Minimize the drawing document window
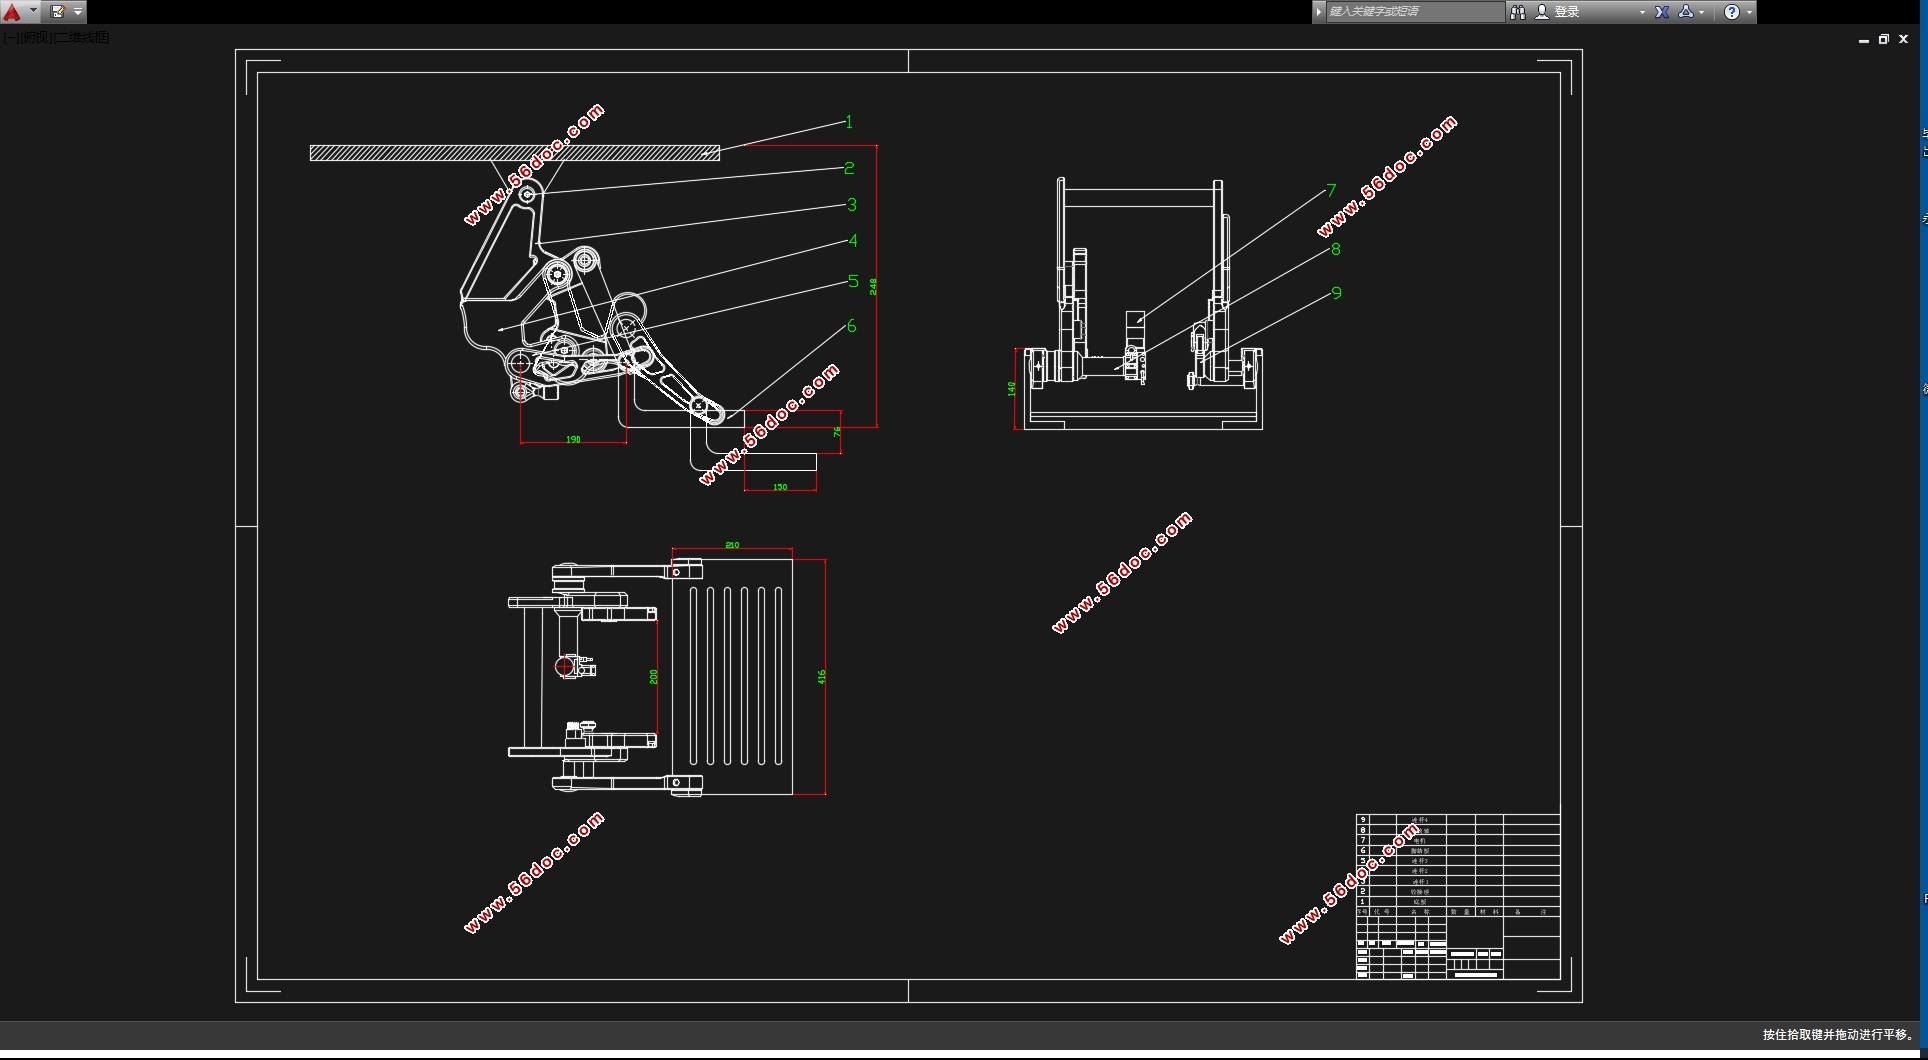 (x=1864, y=40)
